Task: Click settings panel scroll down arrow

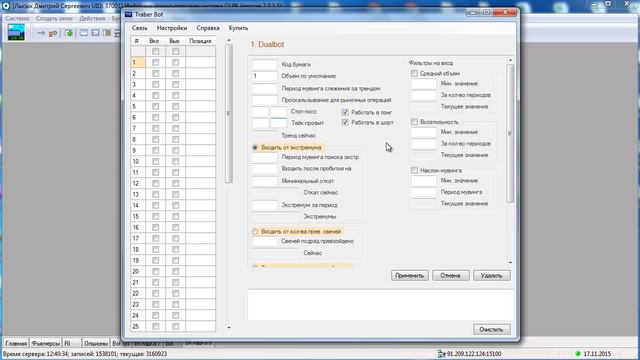Action: click(510, 263)
